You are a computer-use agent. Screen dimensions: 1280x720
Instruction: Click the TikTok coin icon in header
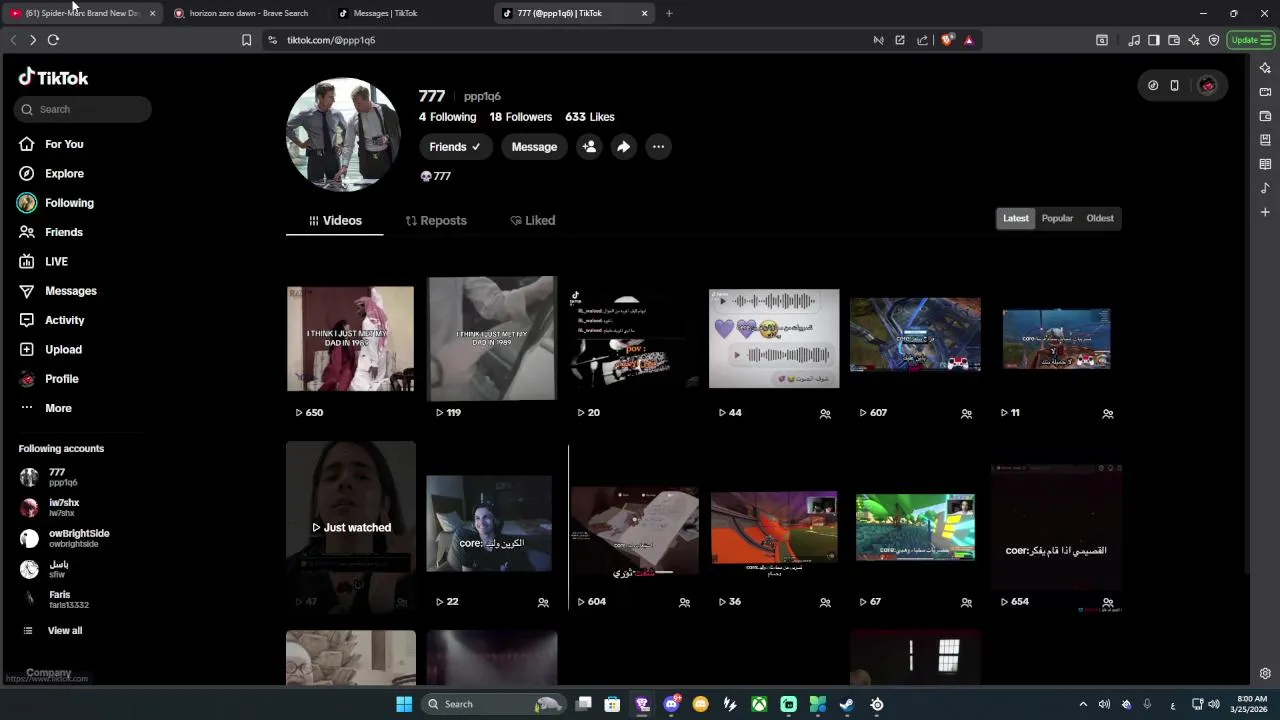point(1153,85)
